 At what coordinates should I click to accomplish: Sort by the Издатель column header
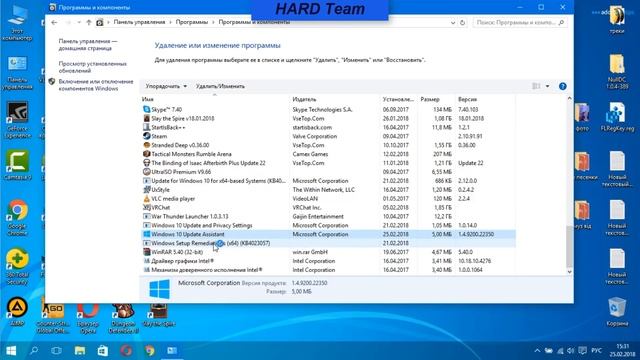click(x=334, y=99)
